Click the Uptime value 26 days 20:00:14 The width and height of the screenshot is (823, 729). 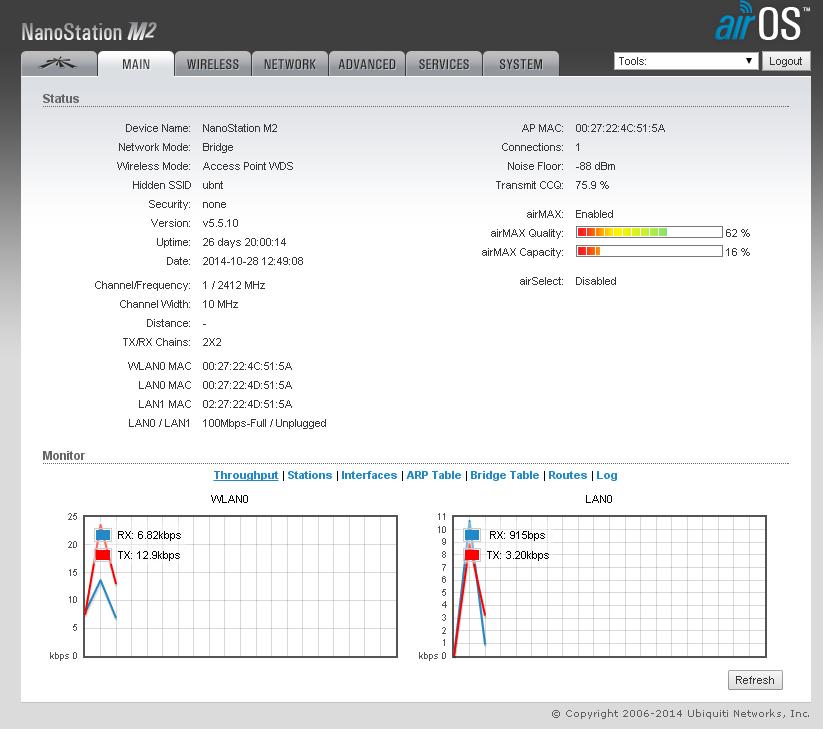click(244, 242)
